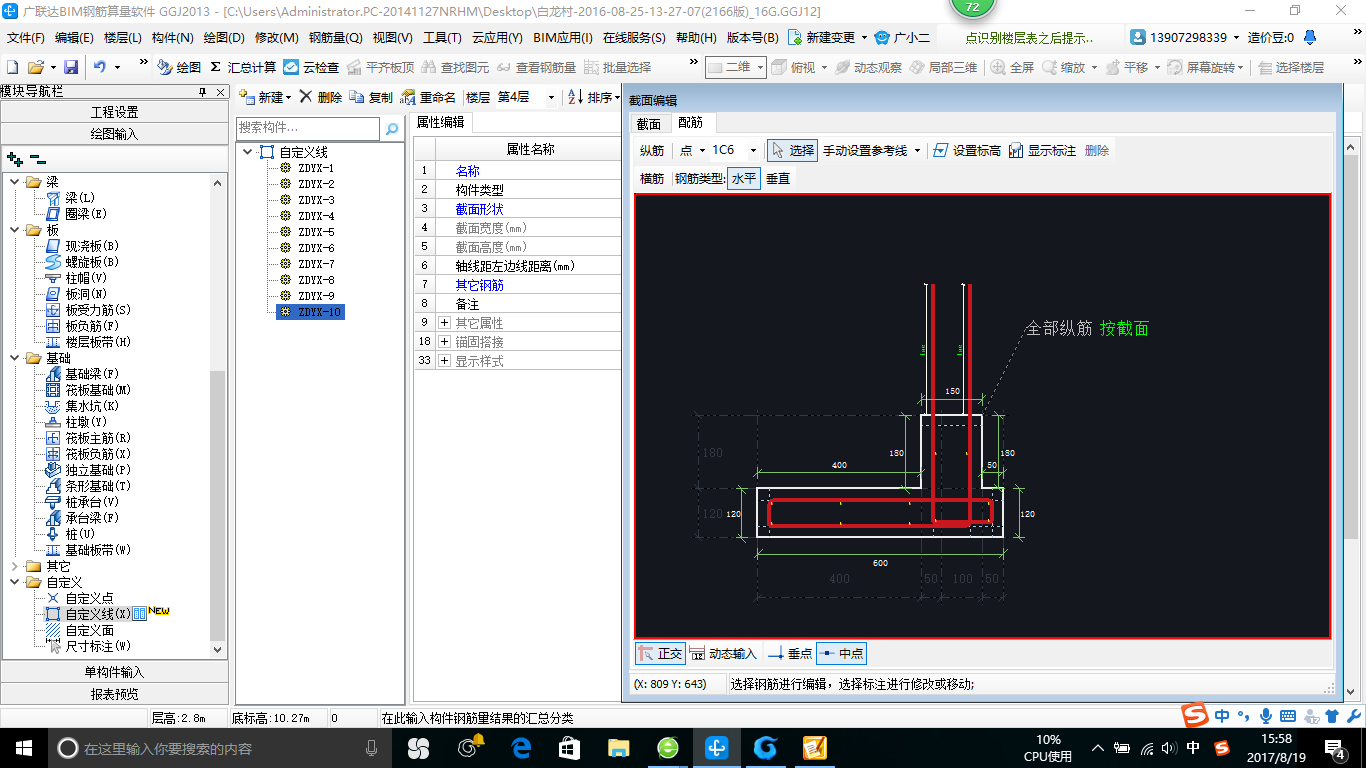The image size is (1366, 768).
Task: Expand 显示样式 property row
Action: (444, 361)
